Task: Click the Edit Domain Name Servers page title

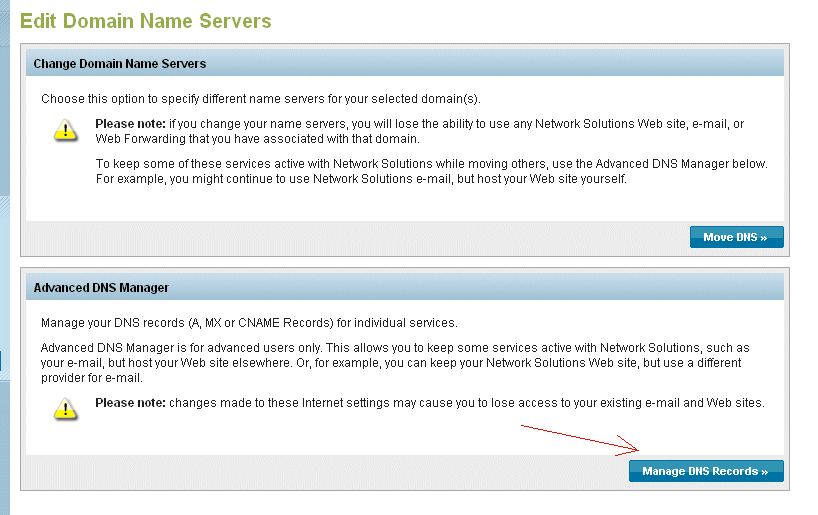Action: tap(145, 21)
